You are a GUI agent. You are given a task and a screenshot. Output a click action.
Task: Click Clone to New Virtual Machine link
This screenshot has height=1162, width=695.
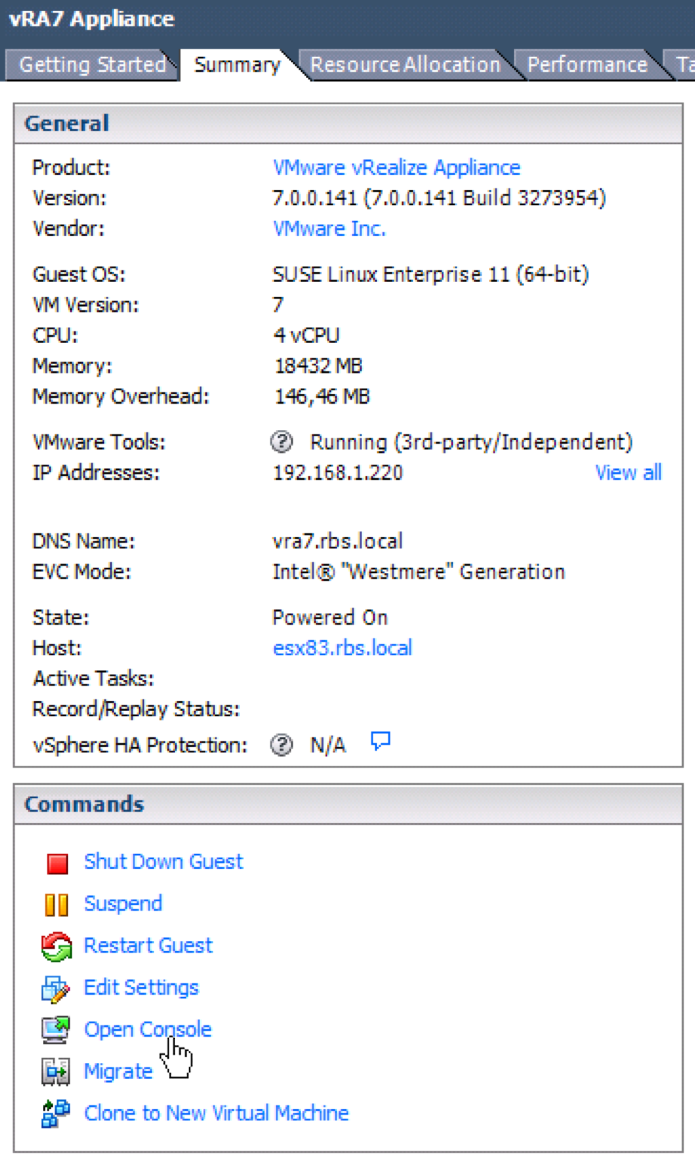(216, 1113)
